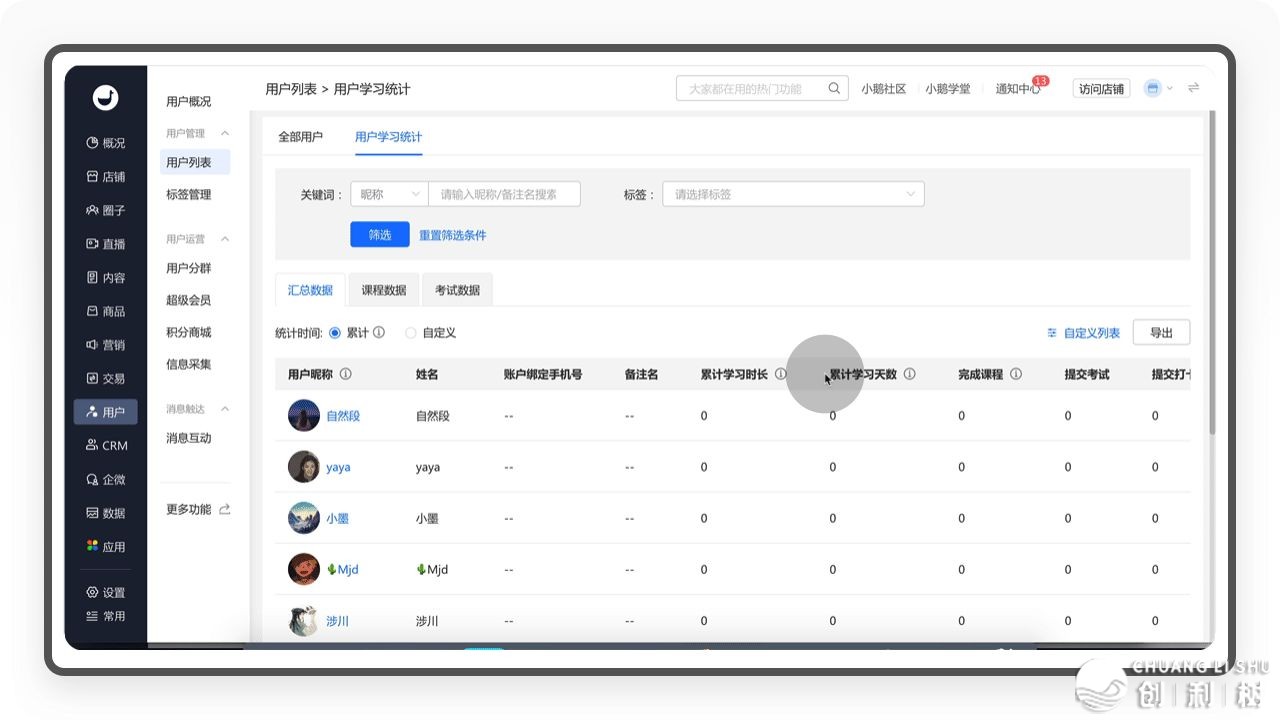
Task: Click the search magnifier icon in top bar
Action: pos(834,89)
